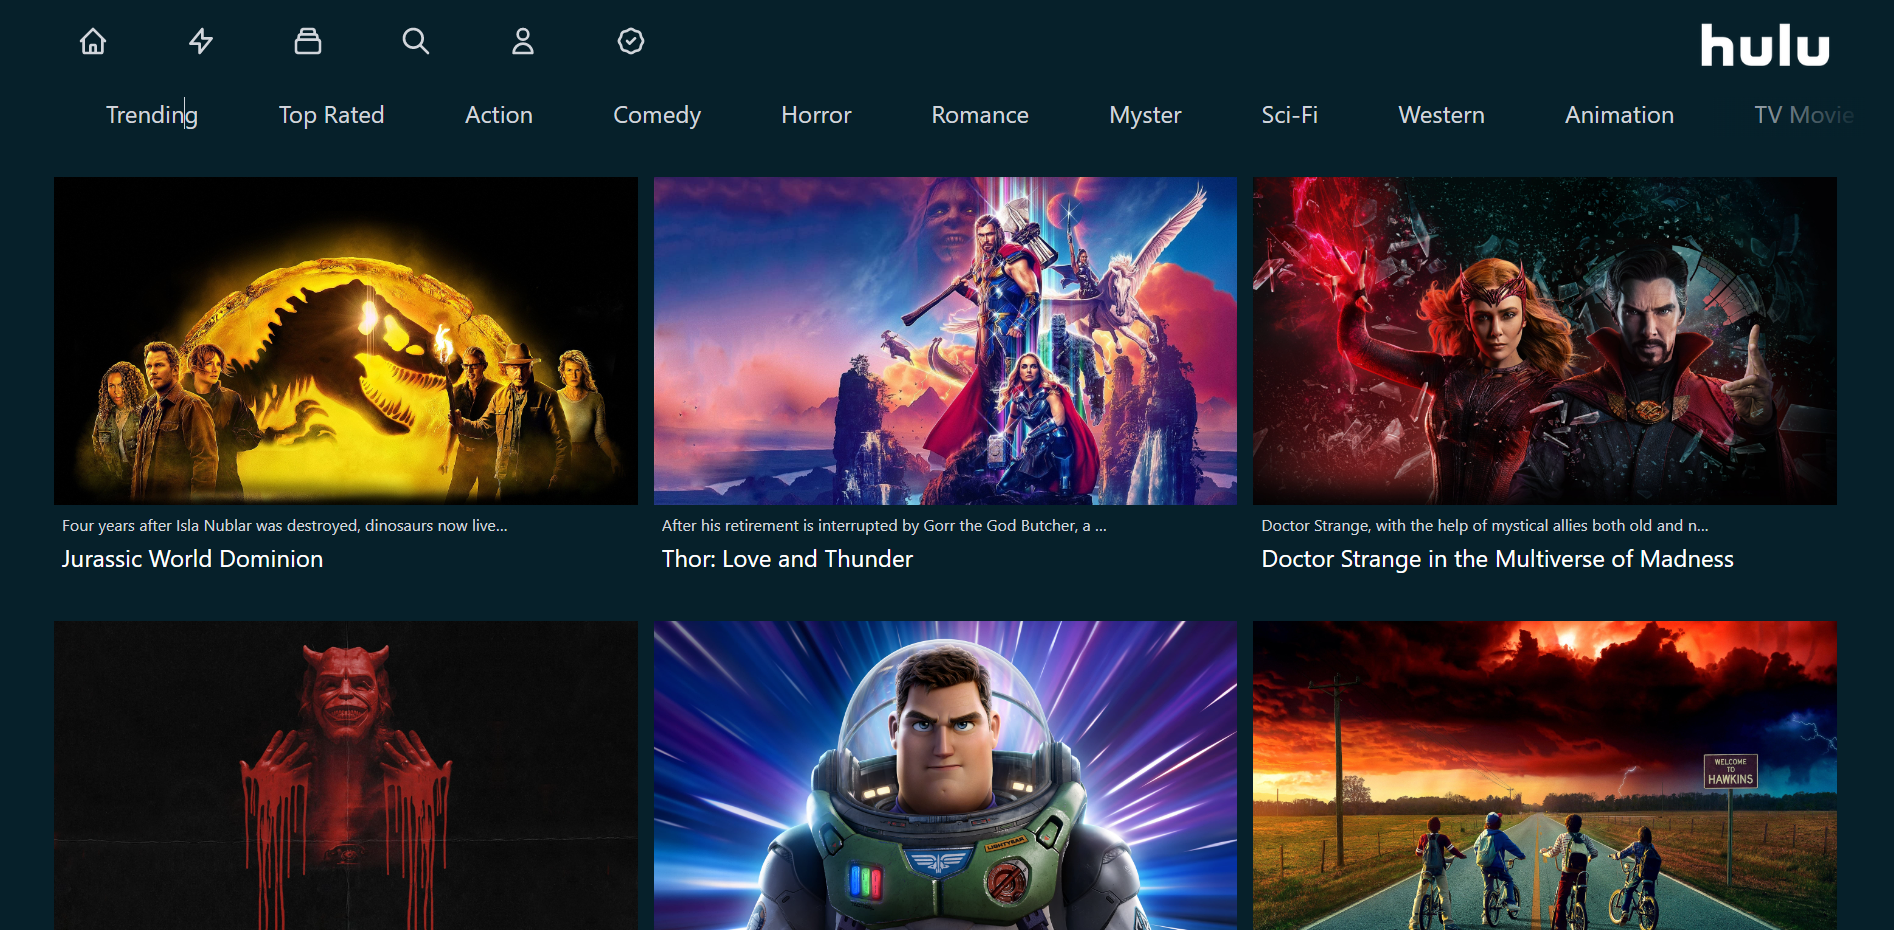Viewport: 1894px width, 930px height.
Task: Open the Action genre tab
Action: (498, 115)
